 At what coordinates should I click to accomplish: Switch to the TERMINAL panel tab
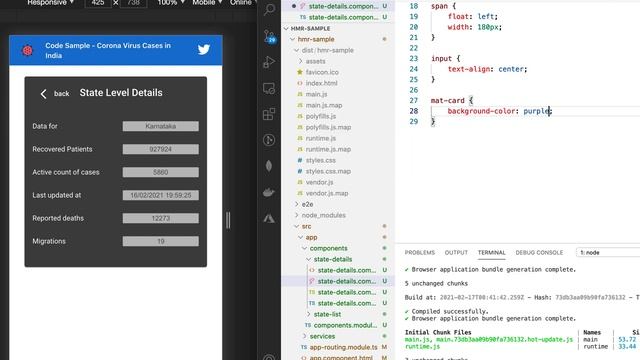[491, 253]
